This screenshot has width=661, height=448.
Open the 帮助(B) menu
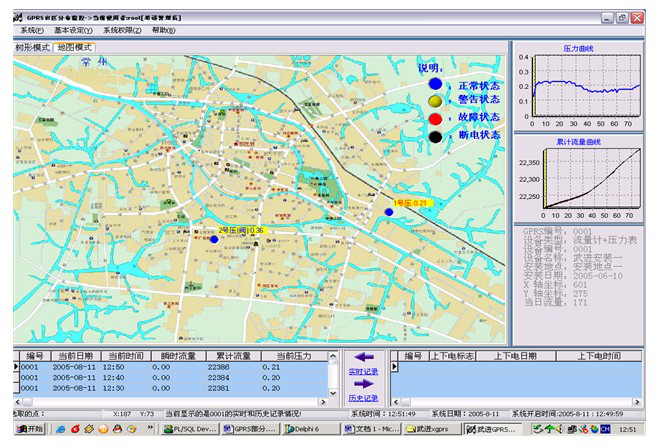[x=162, y=30]
